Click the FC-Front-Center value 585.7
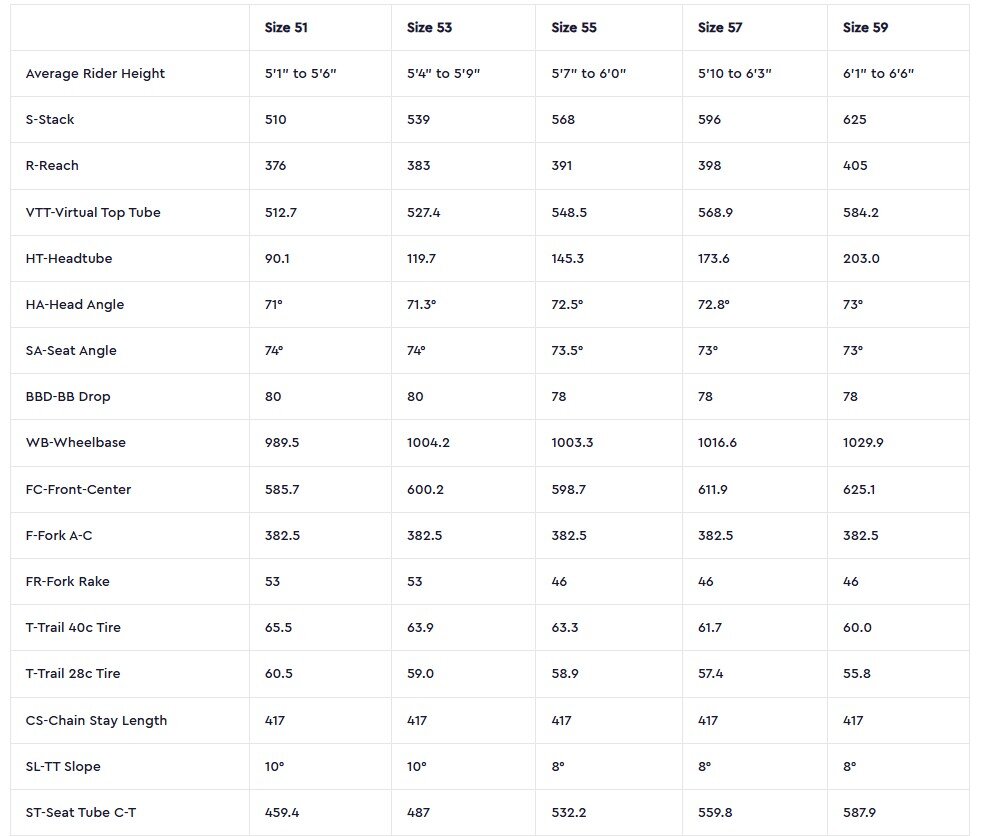This screenshot has height=836, width=1008. (x=281, y=489)
